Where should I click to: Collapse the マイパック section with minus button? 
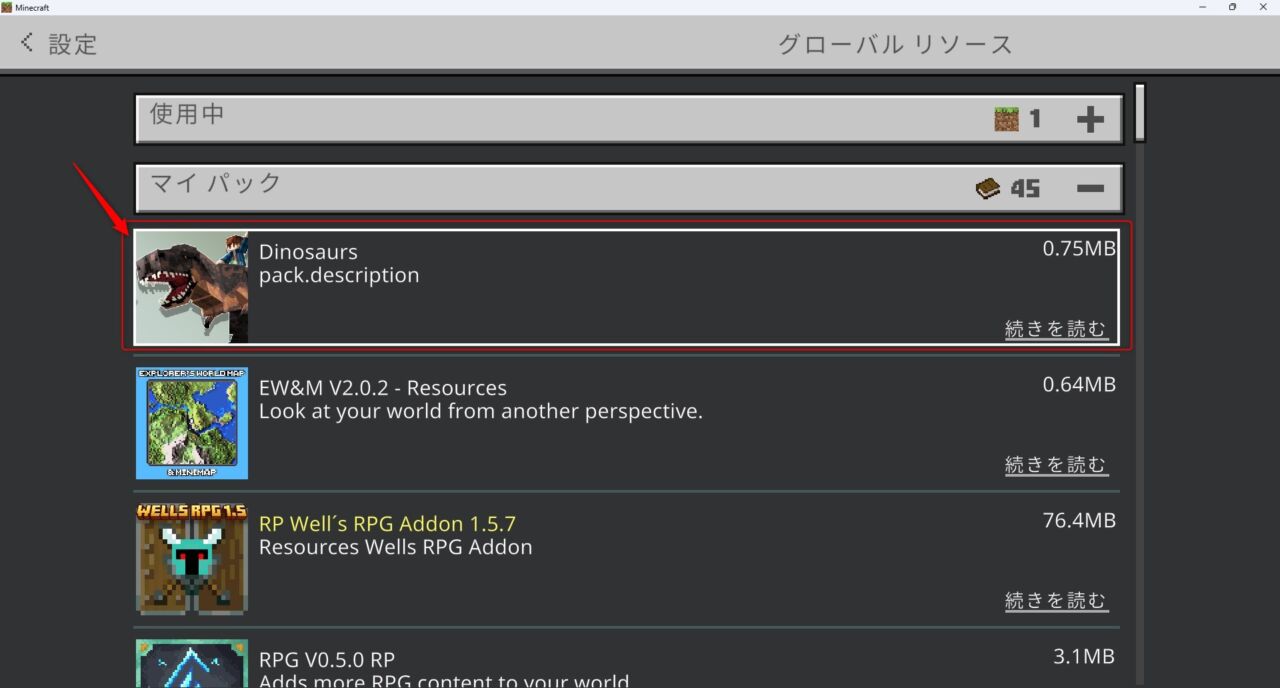pos(1091,187)
